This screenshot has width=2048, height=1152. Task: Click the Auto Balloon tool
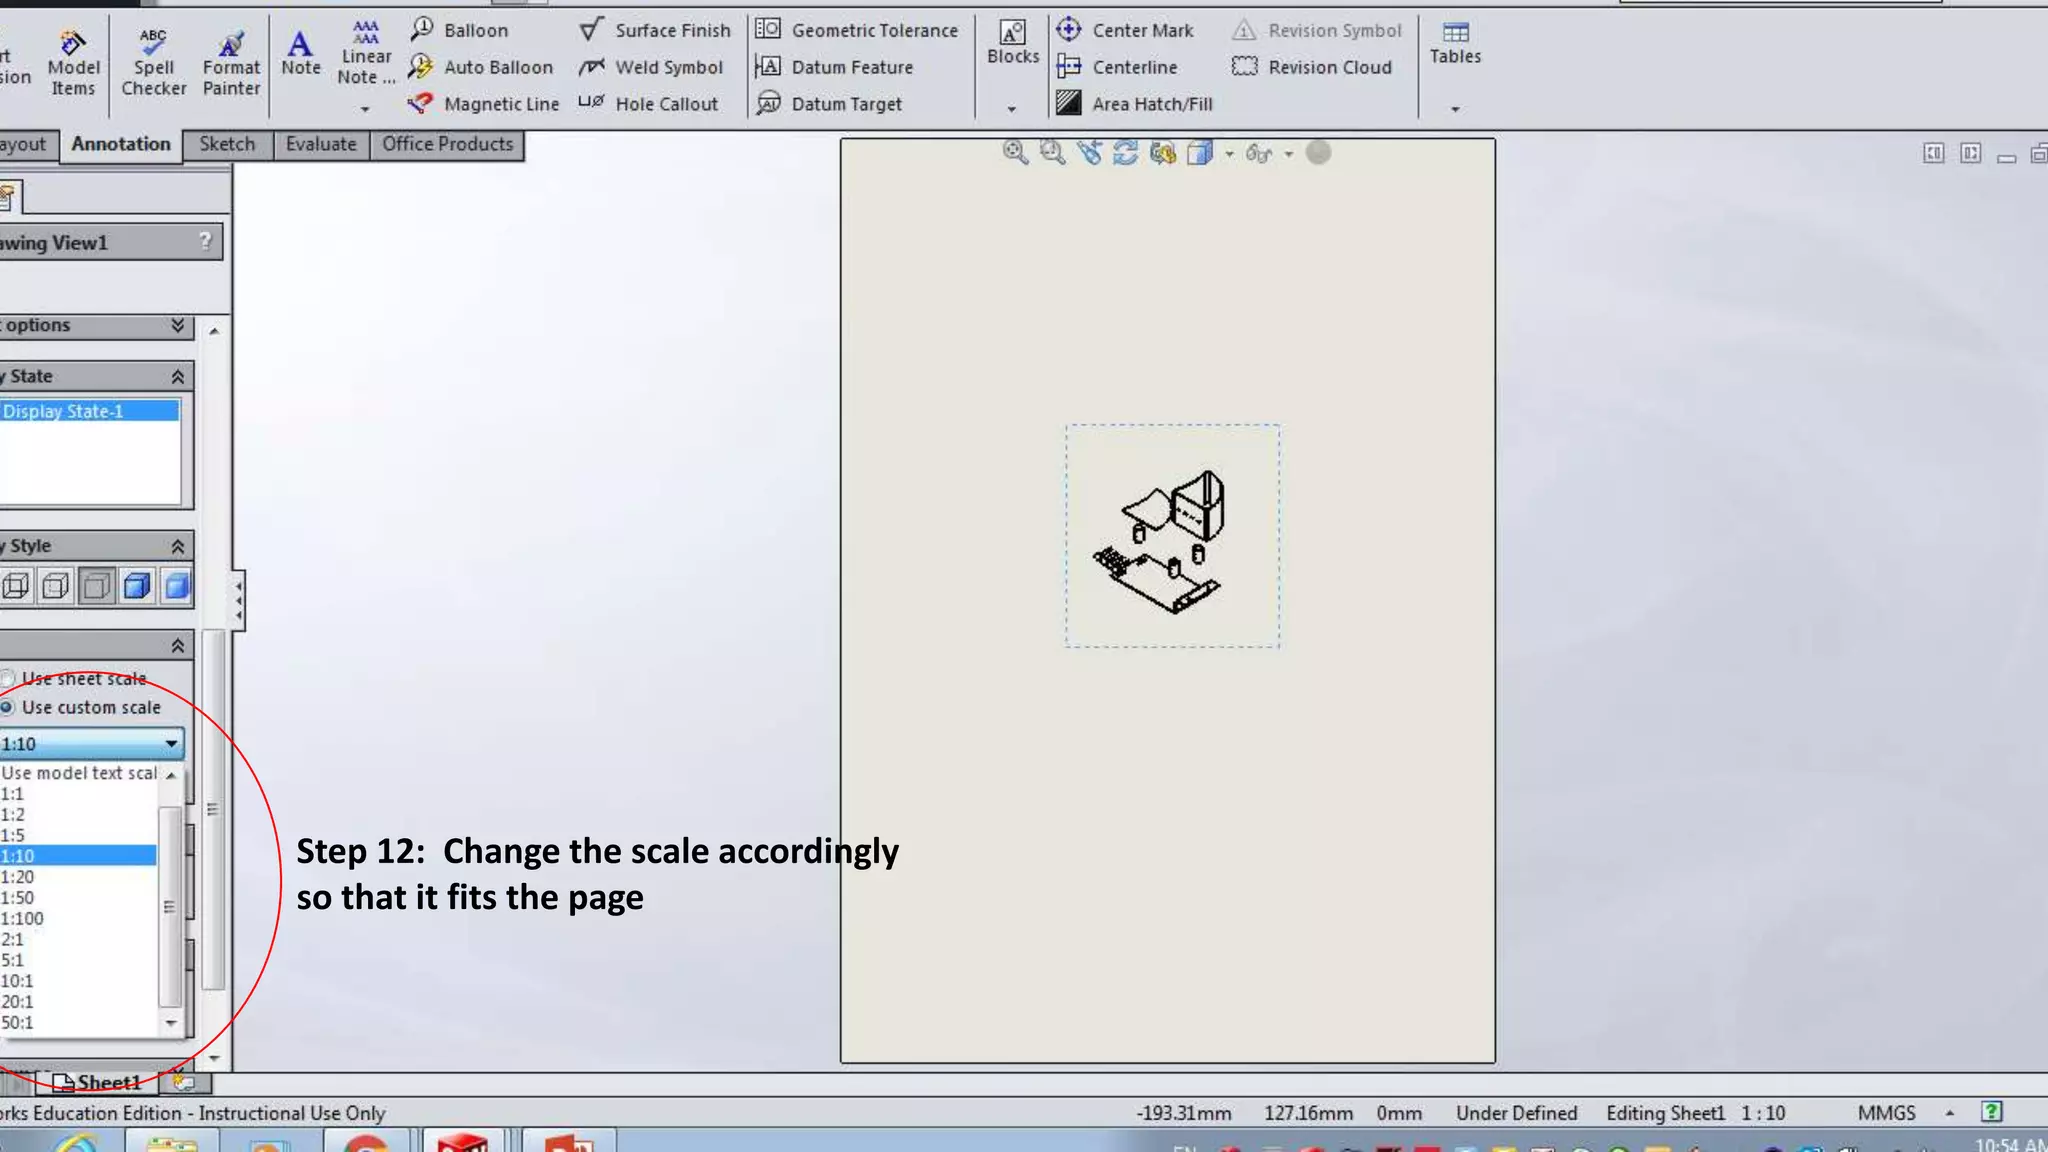tap(481, 67)
